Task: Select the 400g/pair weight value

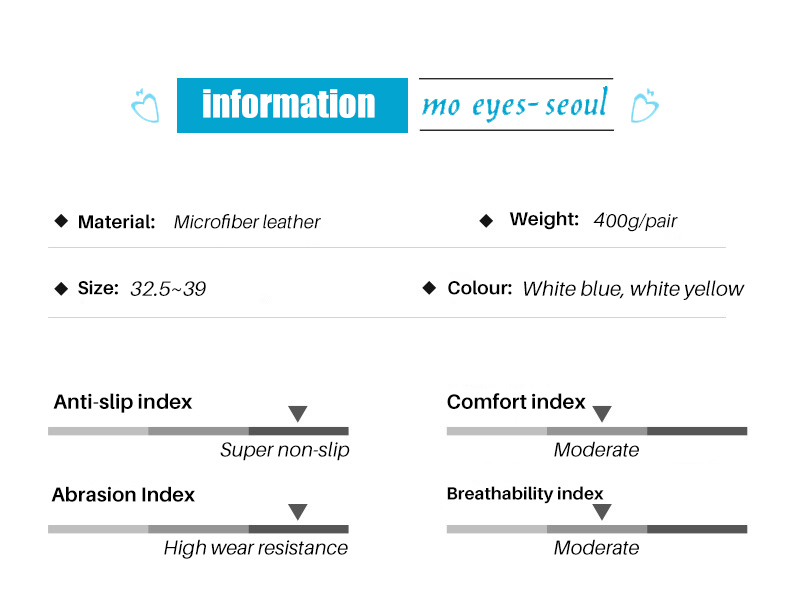Action: coord(635,221)
